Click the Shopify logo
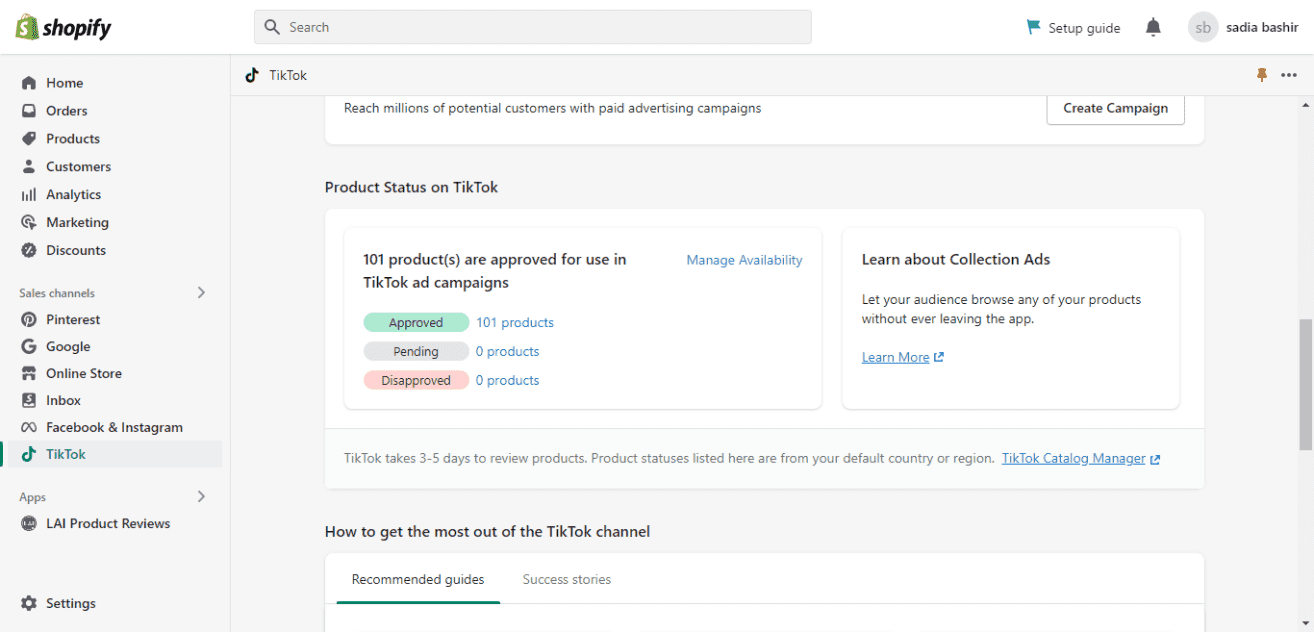 [63, 27]
